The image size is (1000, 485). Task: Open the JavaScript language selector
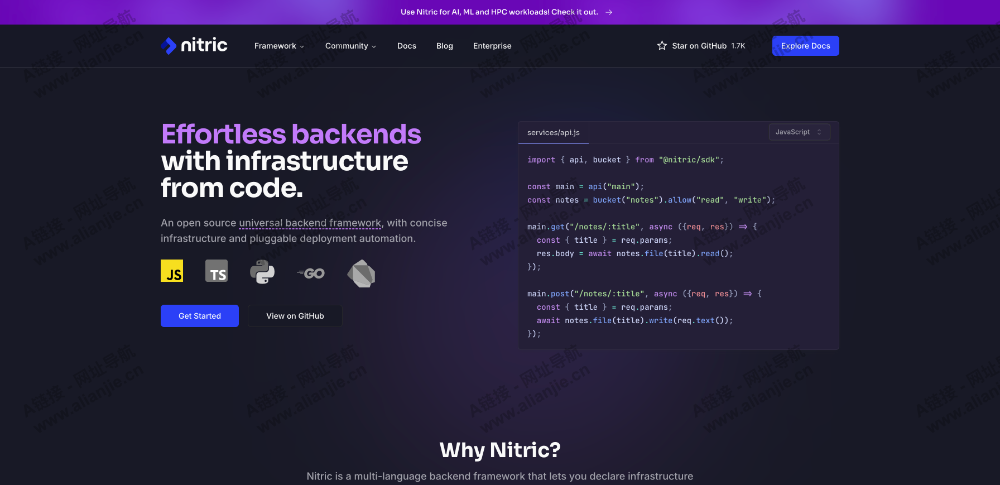pyautogui.click(x=800, y=132)
